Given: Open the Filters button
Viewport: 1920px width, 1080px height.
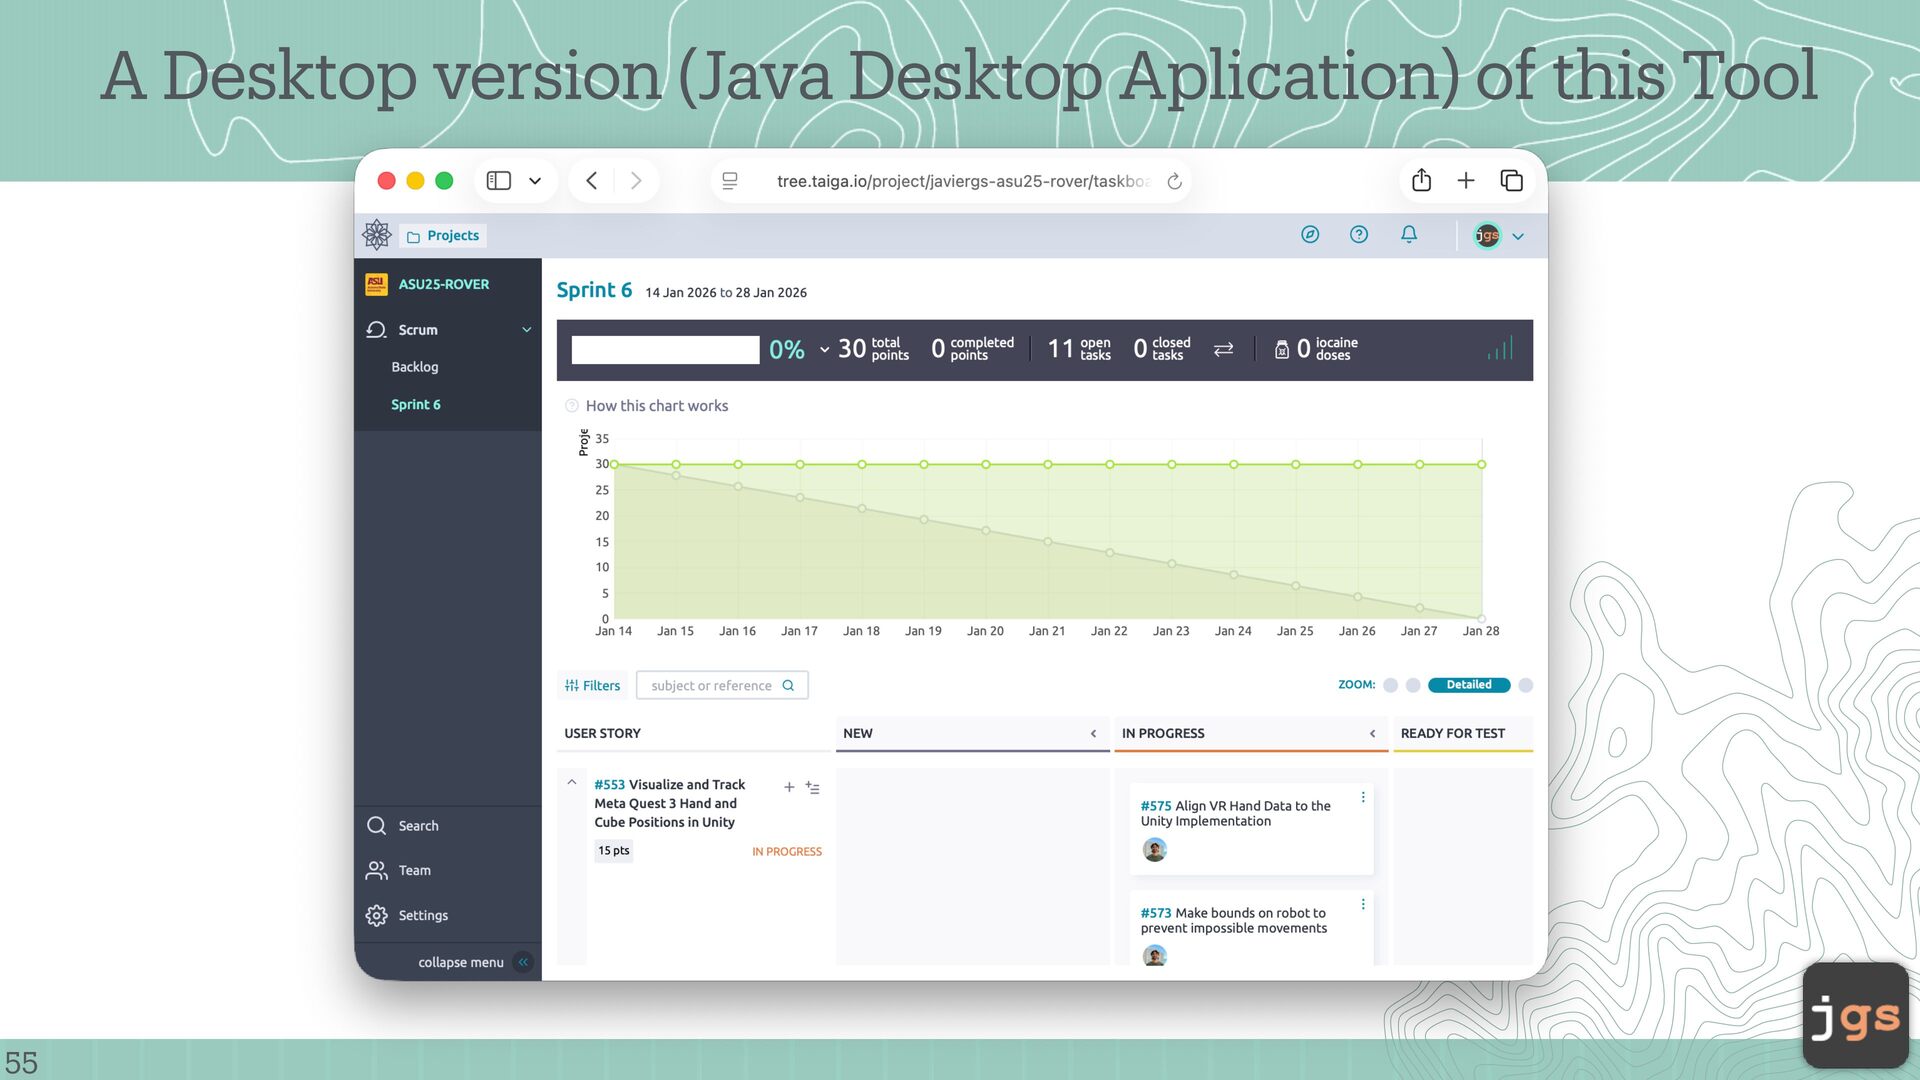Looking at the screenshot, I should click(x=593, y=686).
